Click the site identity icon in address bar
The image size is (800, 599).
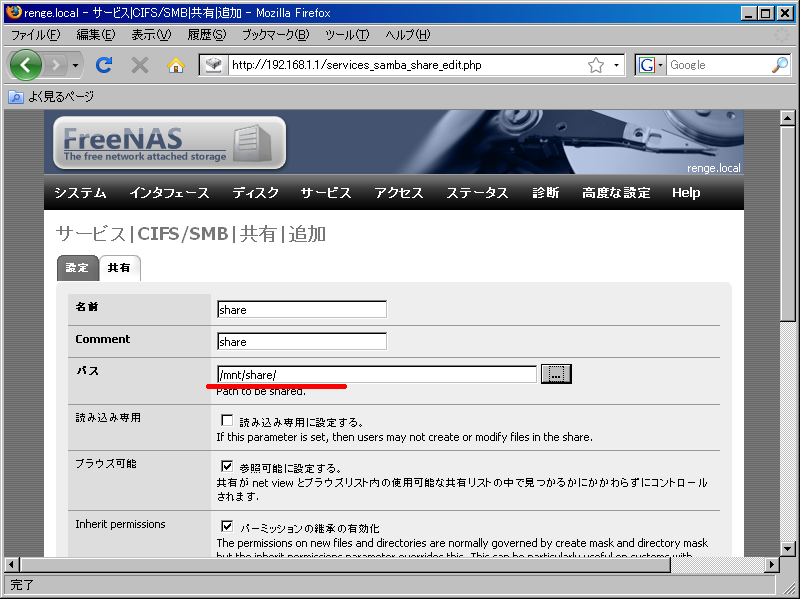[x=213, y=65]
